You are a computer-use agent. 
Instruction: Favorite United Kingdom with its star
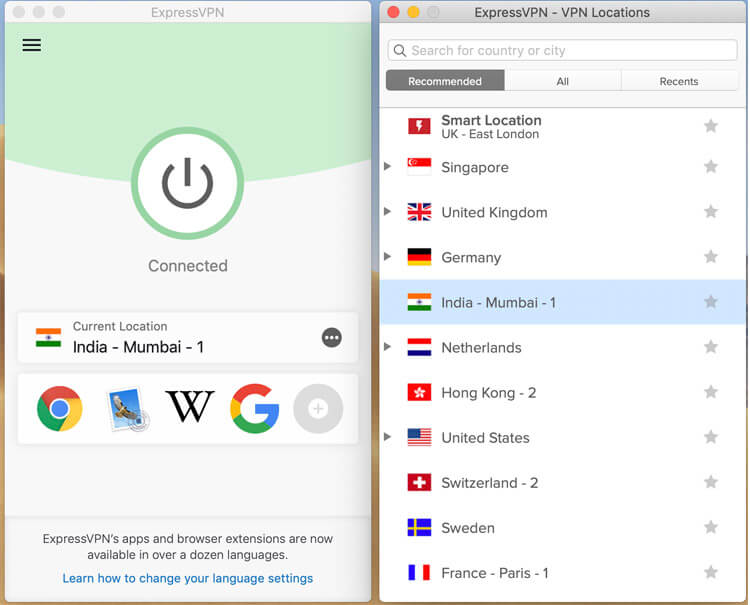pyautogui.click(x=711, y=211)
